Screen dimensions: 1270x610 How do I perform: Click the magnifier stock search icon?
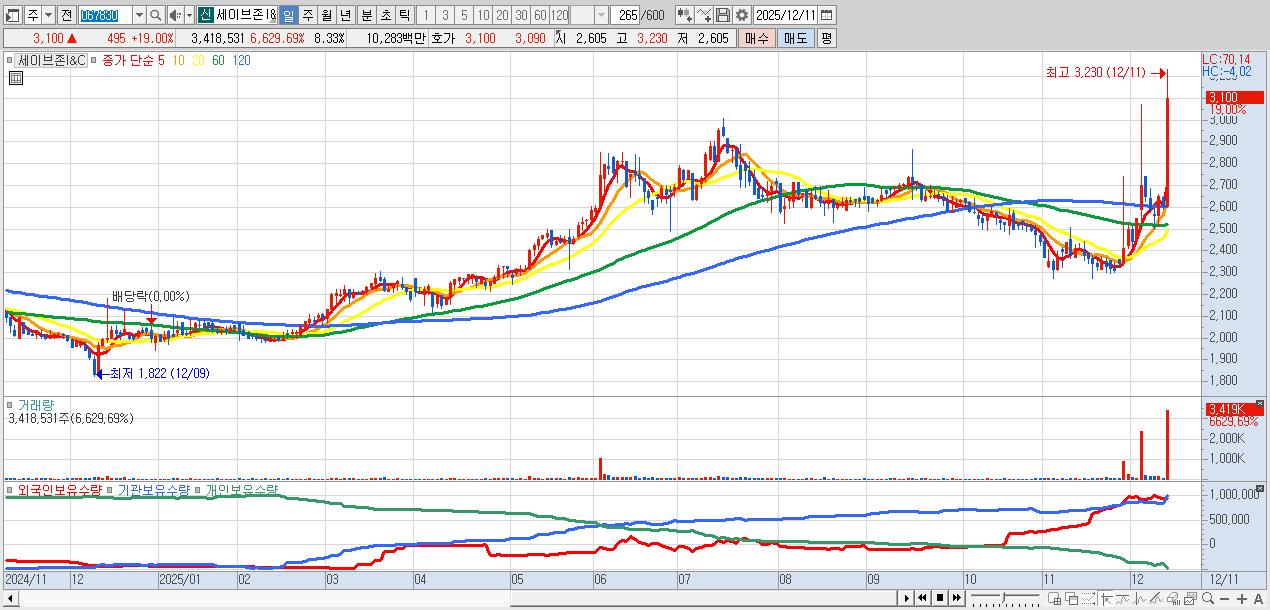point(156,15)
